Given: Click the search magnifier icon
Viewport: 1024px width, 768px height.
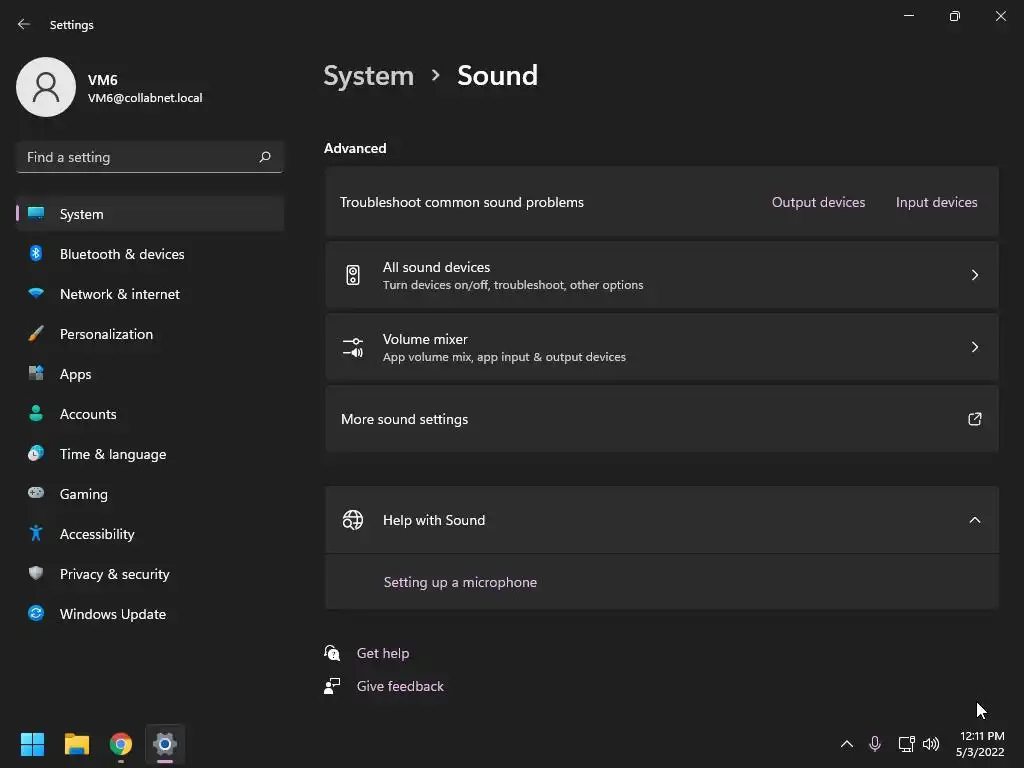Looking at the screenshot, I should pos(265,157).
